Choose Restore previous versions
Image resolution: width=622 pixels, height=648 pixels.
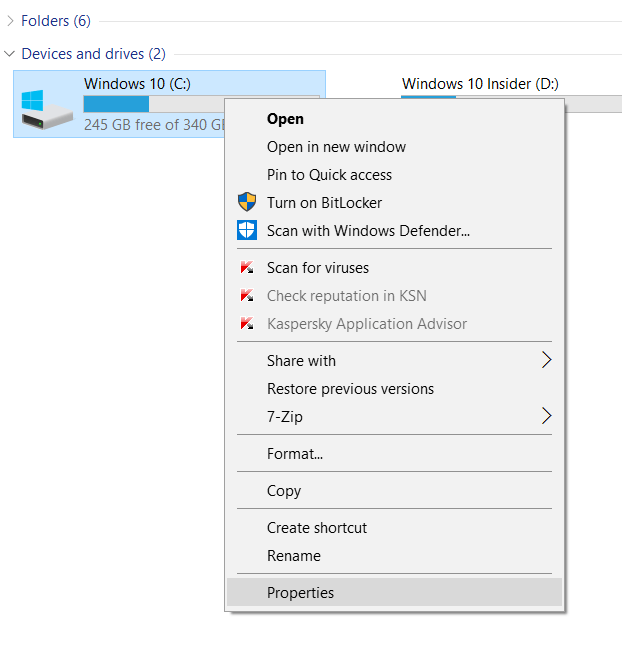pos(395,389)
